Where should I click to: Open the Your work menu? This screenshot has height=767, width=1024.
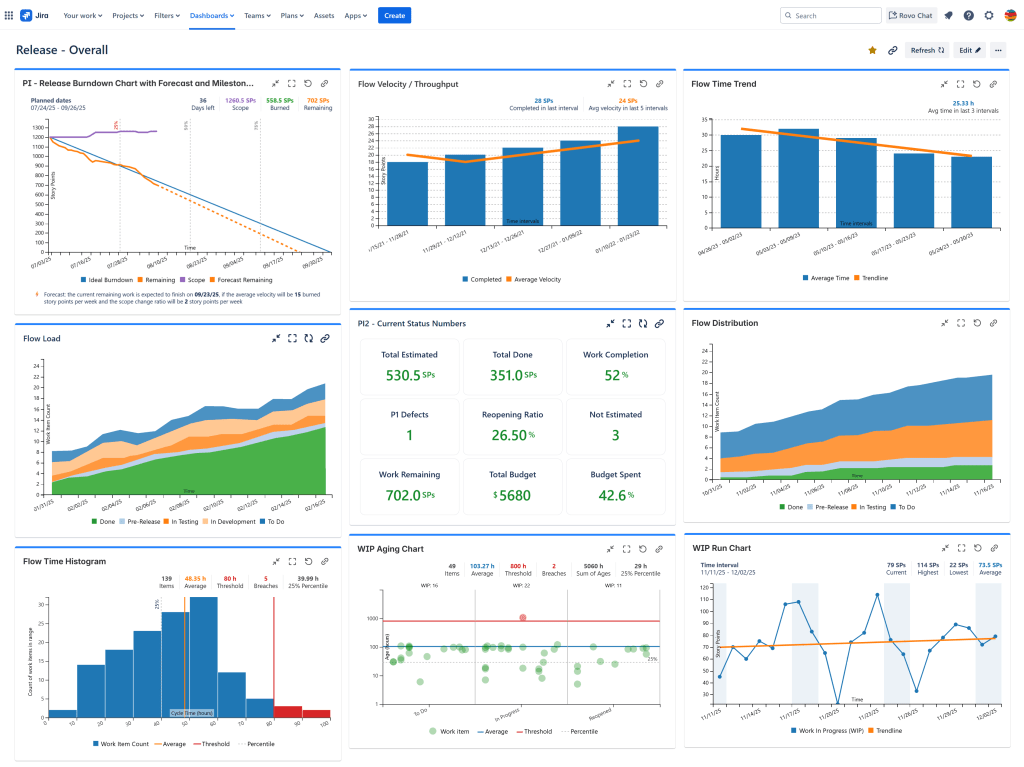[82, 16]
